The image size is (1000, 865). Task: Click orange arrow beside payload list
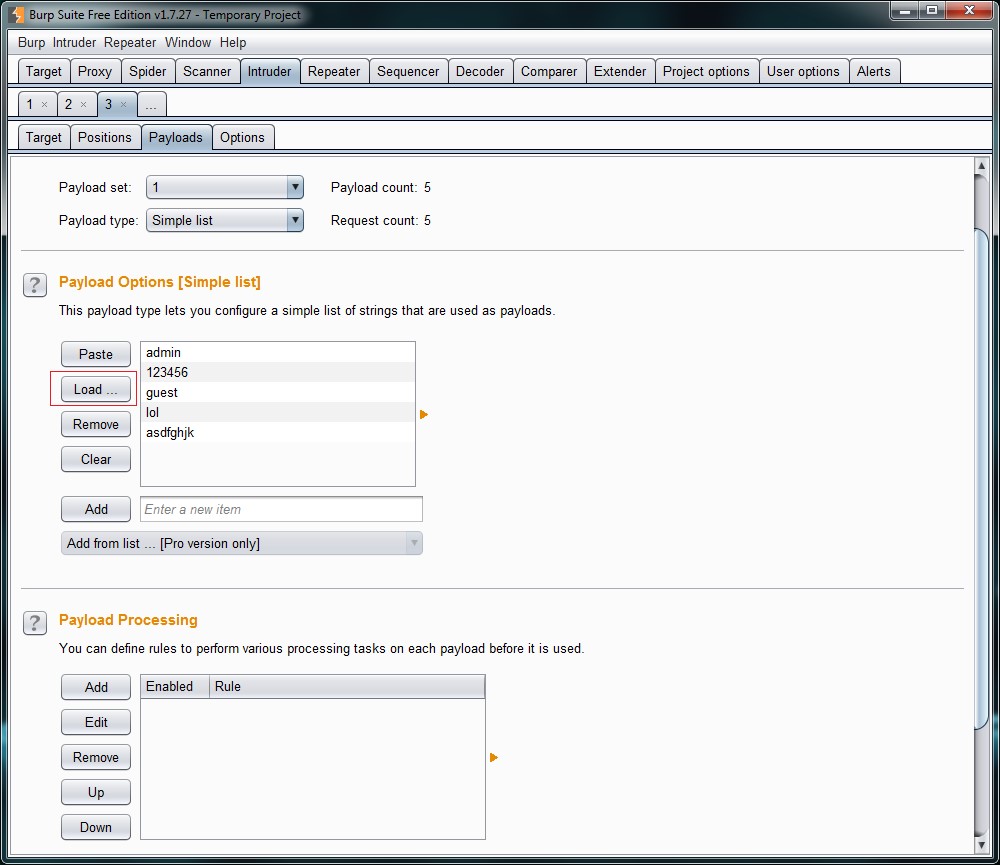(424, 414)
